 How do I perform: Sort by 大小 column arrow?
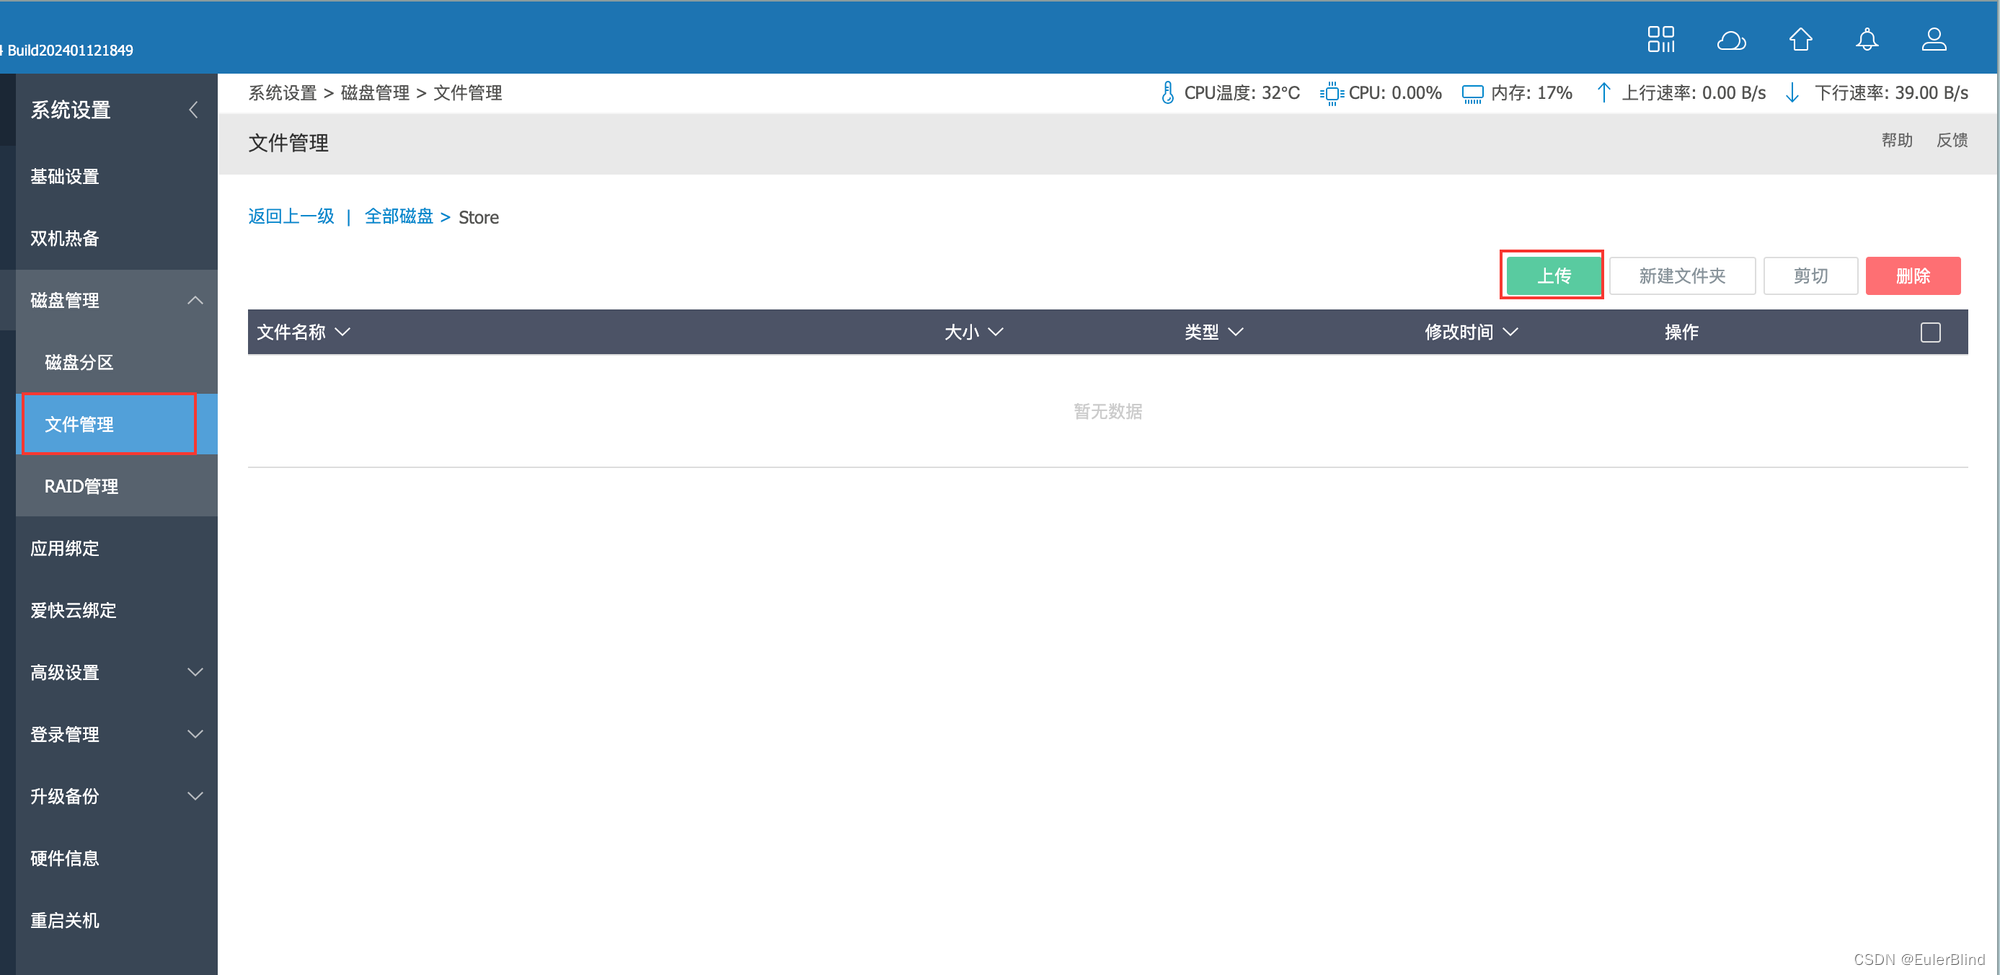pyautogui.click(x=995, y=332)
